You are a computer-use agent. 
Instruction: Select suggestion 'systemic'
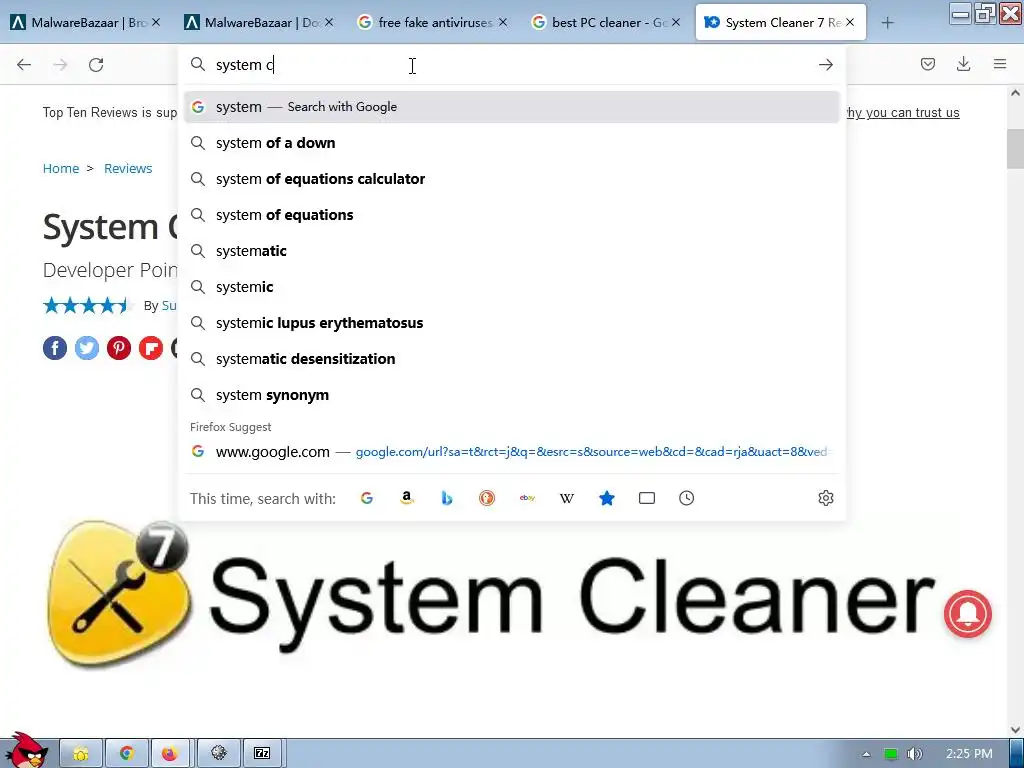(511, 287)
